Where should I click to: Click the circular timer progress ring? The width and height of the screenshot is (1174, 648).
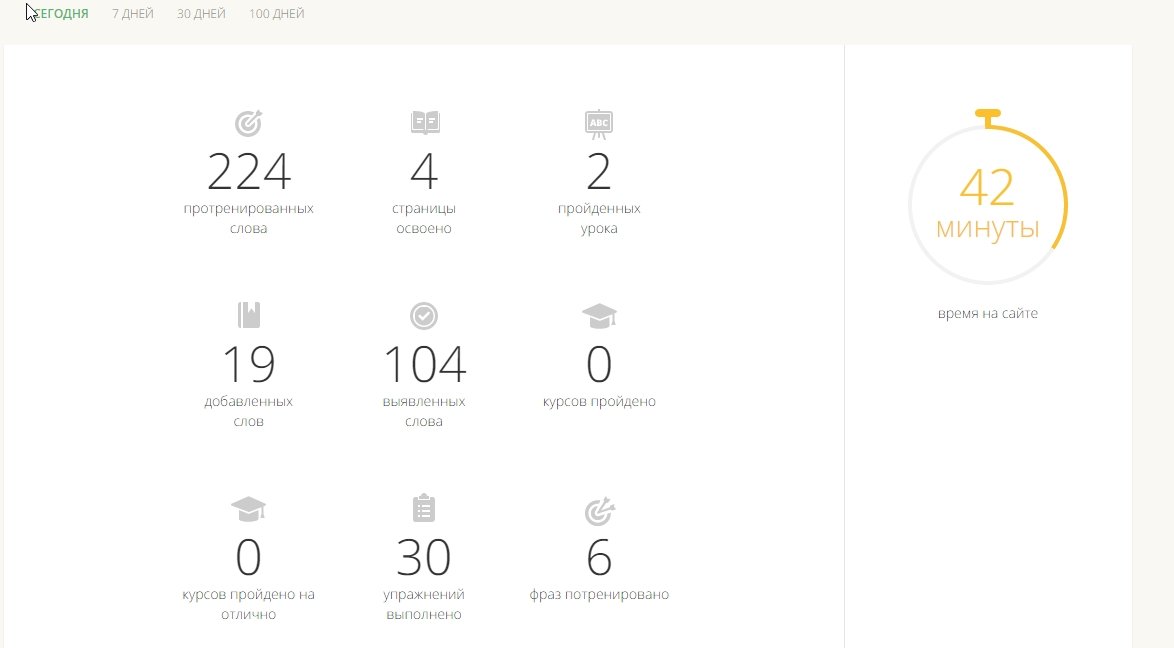pos(1064,200)
